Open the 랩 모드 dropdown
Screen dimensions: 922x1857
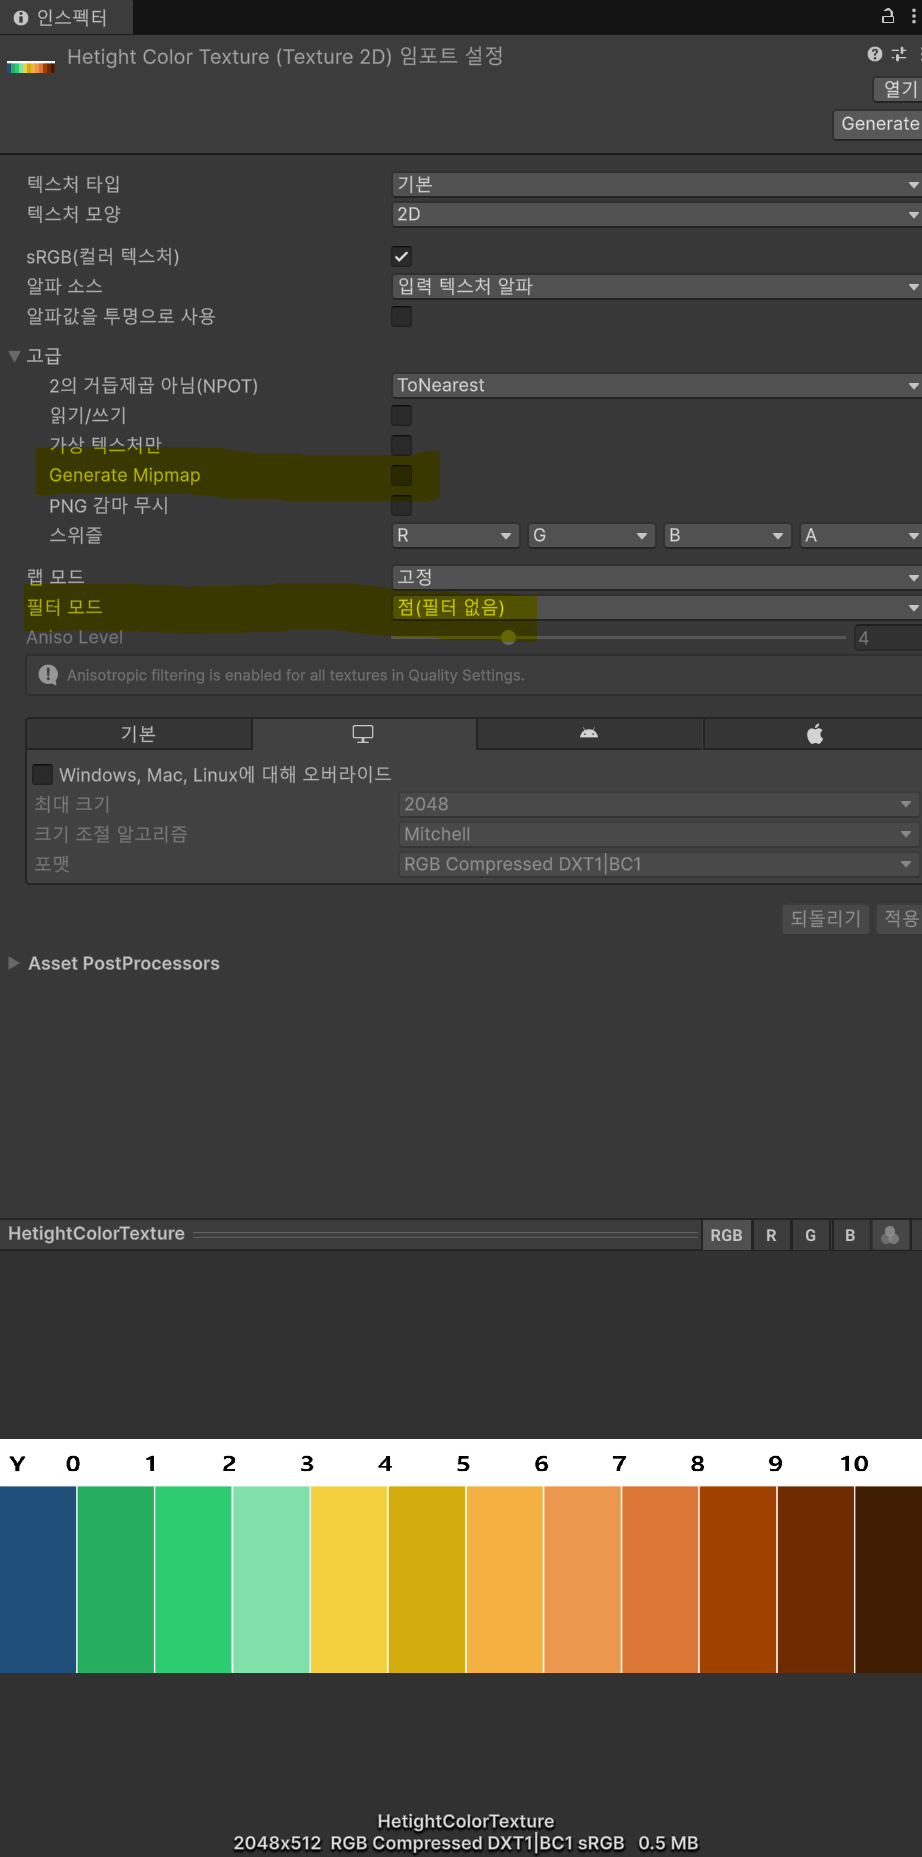(x=656, y=577)
